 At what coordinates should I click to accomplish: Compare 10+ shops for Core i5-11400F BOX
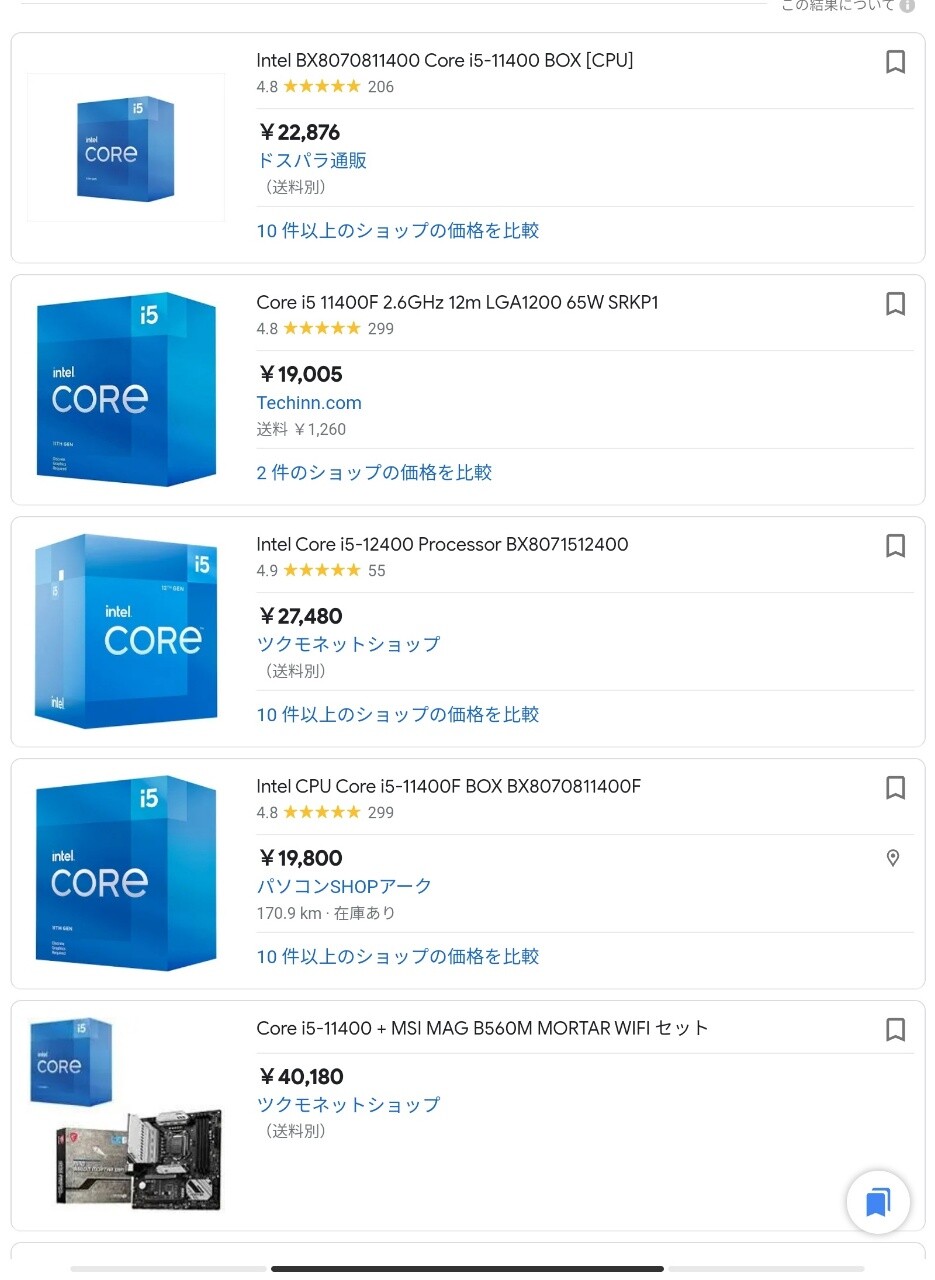pyautogui.click(x=398, y=957)
